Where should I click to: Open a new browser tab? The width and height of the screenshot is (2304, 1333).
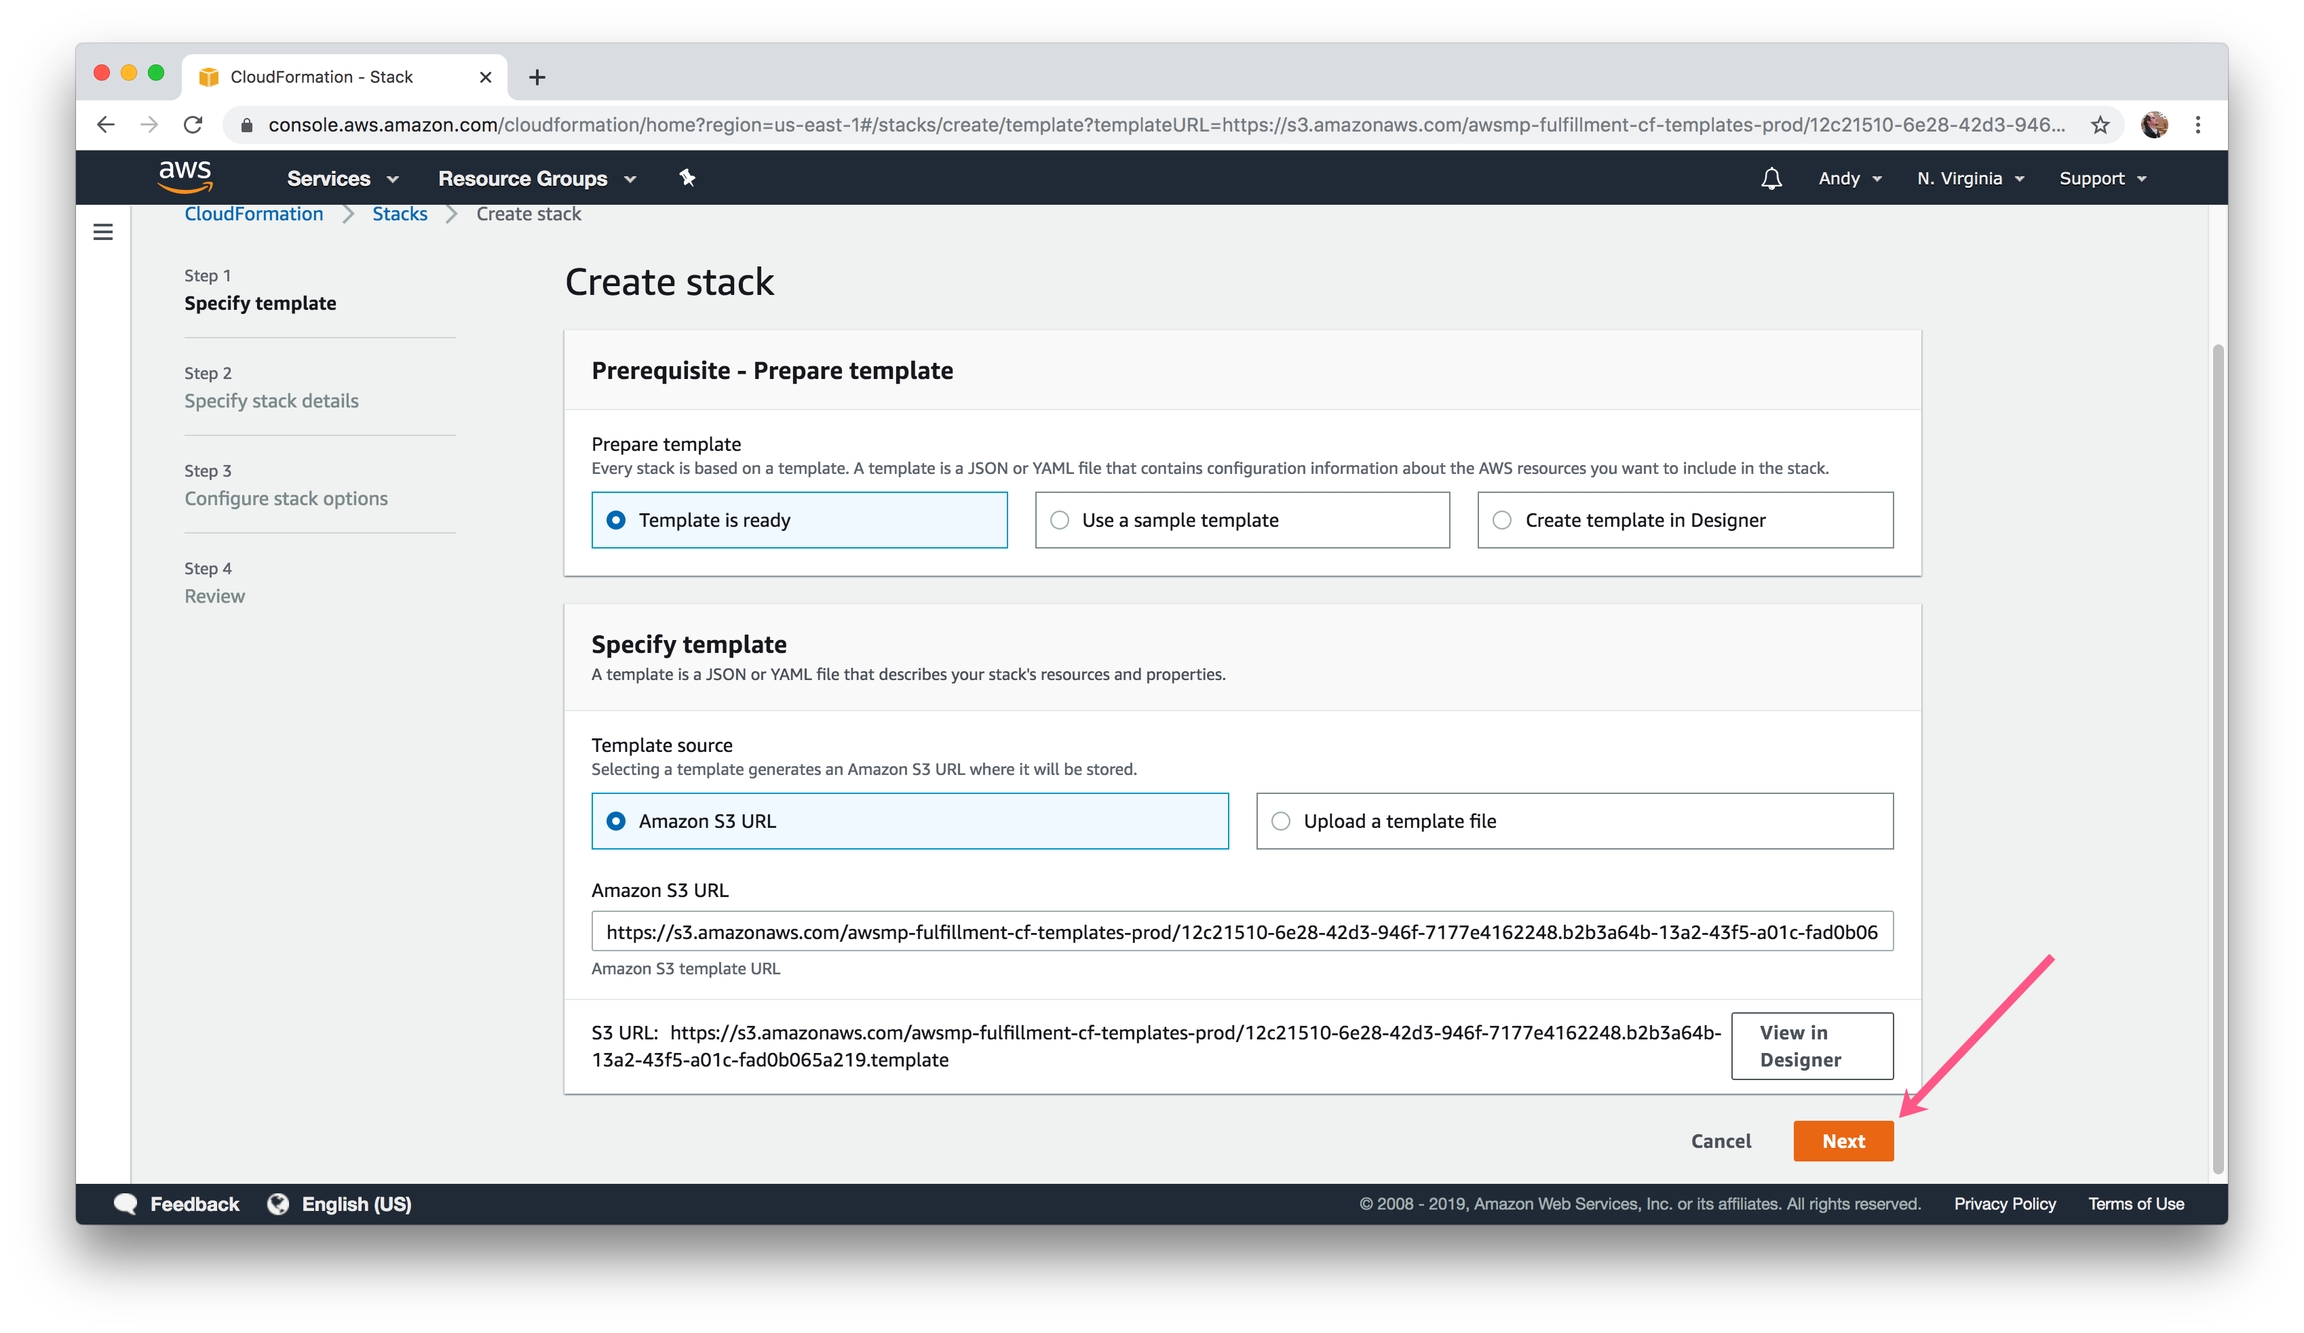[537, 77]
